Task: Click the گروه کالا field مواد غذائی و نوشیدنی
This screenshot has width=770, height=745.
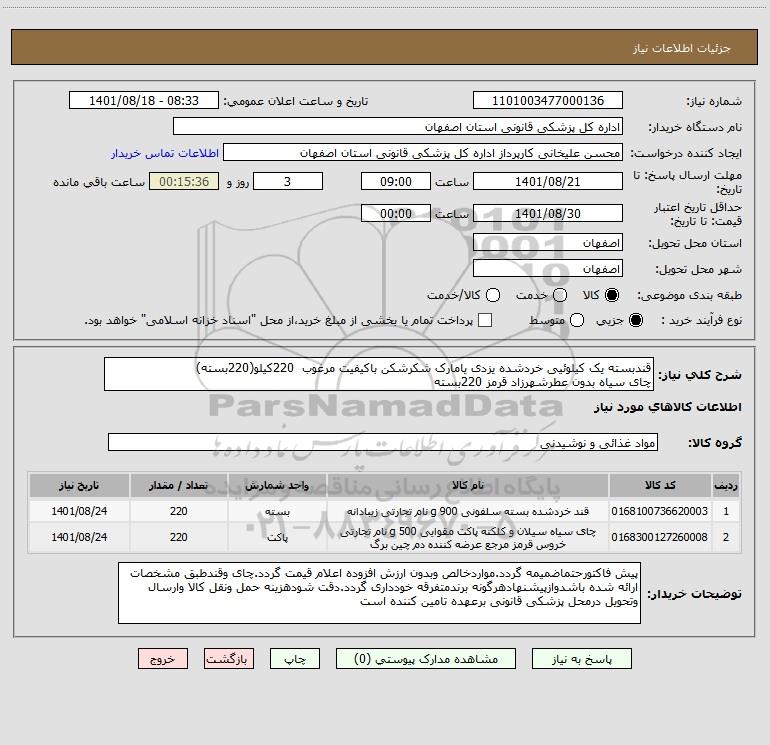Action: click(383, 442)
